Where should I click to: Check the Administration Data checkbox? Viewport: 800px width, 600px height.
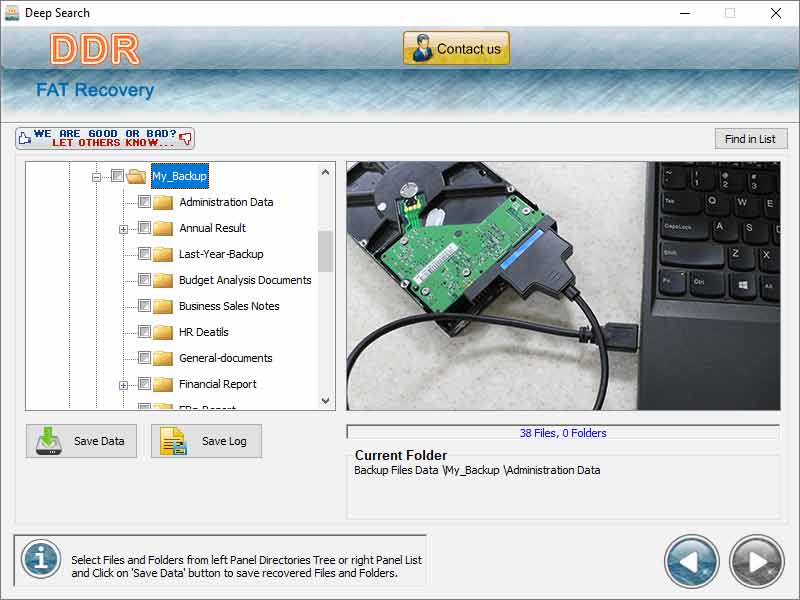pos(144,202)
